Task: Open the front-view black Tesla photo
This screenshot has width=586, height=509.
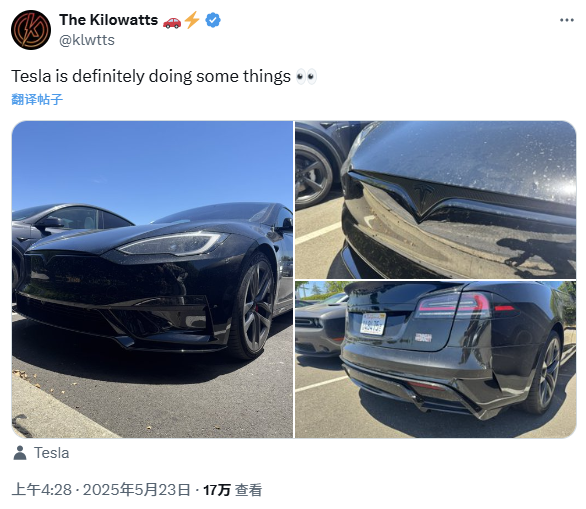Action: point(152,279)
